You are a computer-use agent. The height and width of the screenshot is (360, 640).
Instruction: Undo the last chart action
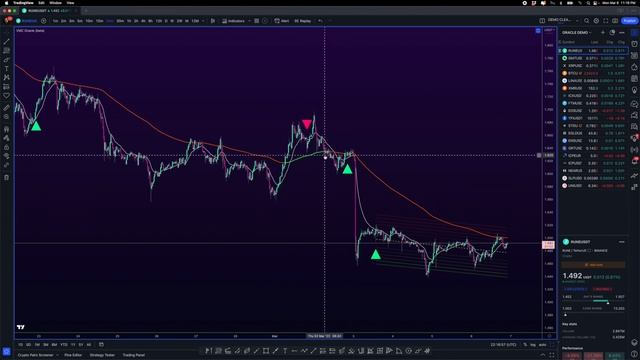(320, 21)
